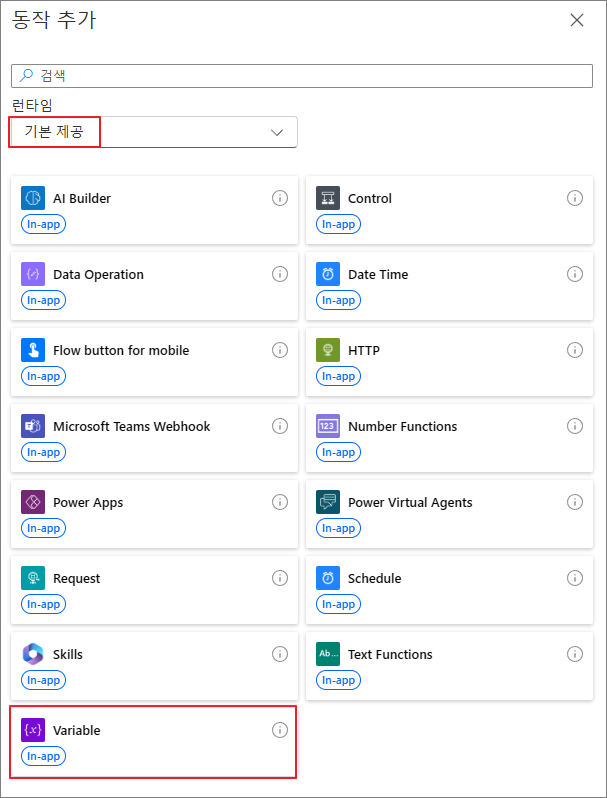Click the Request connector icon
Viewport: 607px width, 798px height.
[33, 578]
